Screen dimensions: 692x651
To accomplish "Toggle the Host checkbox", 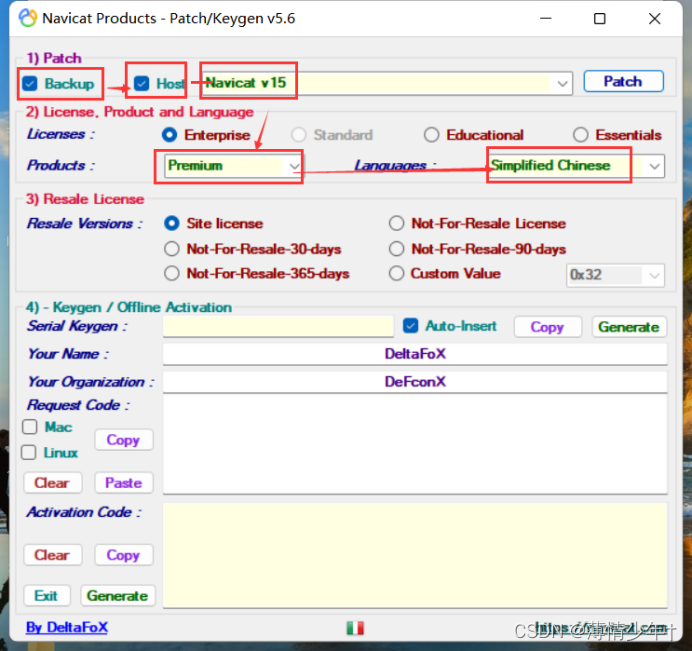I will click(x=142, y=83).
